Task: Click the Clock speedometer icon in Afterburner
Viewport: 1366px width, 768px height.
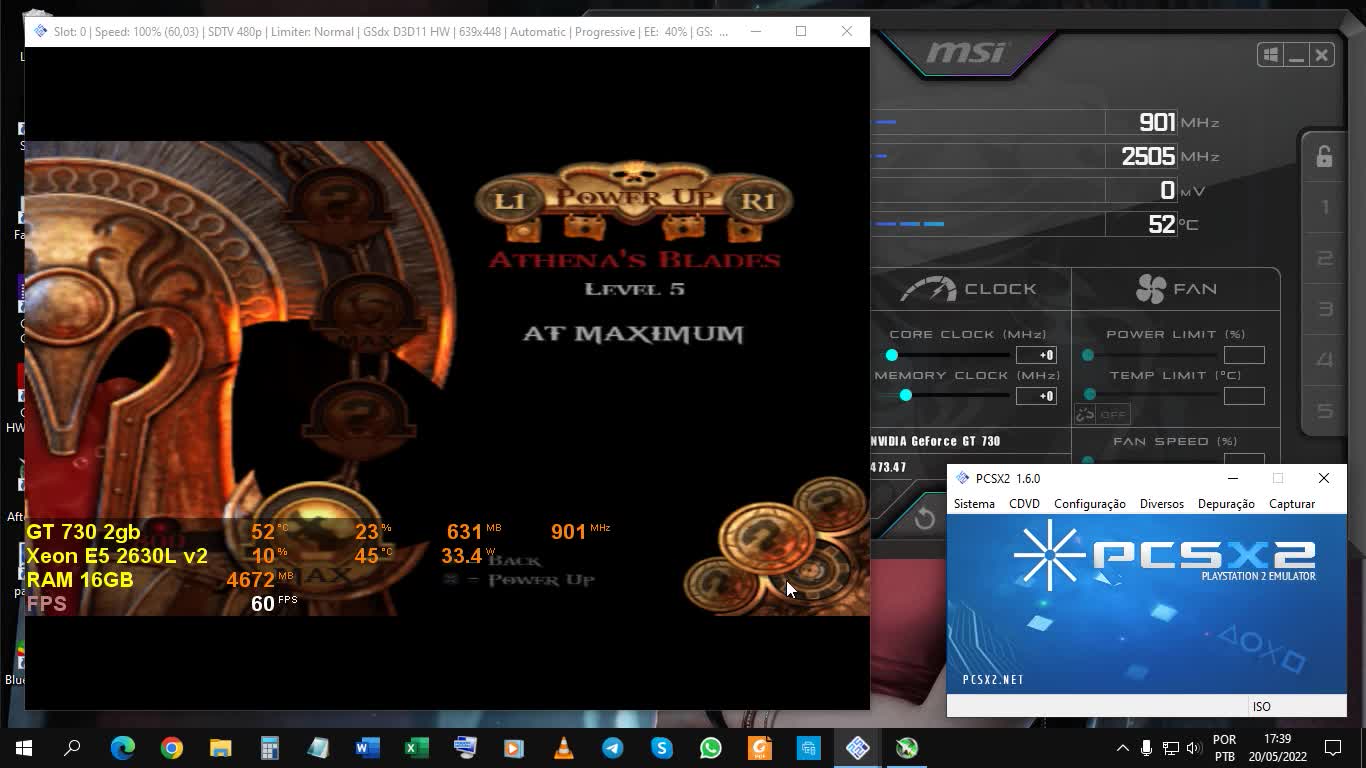Action: [x=928, y=289]
